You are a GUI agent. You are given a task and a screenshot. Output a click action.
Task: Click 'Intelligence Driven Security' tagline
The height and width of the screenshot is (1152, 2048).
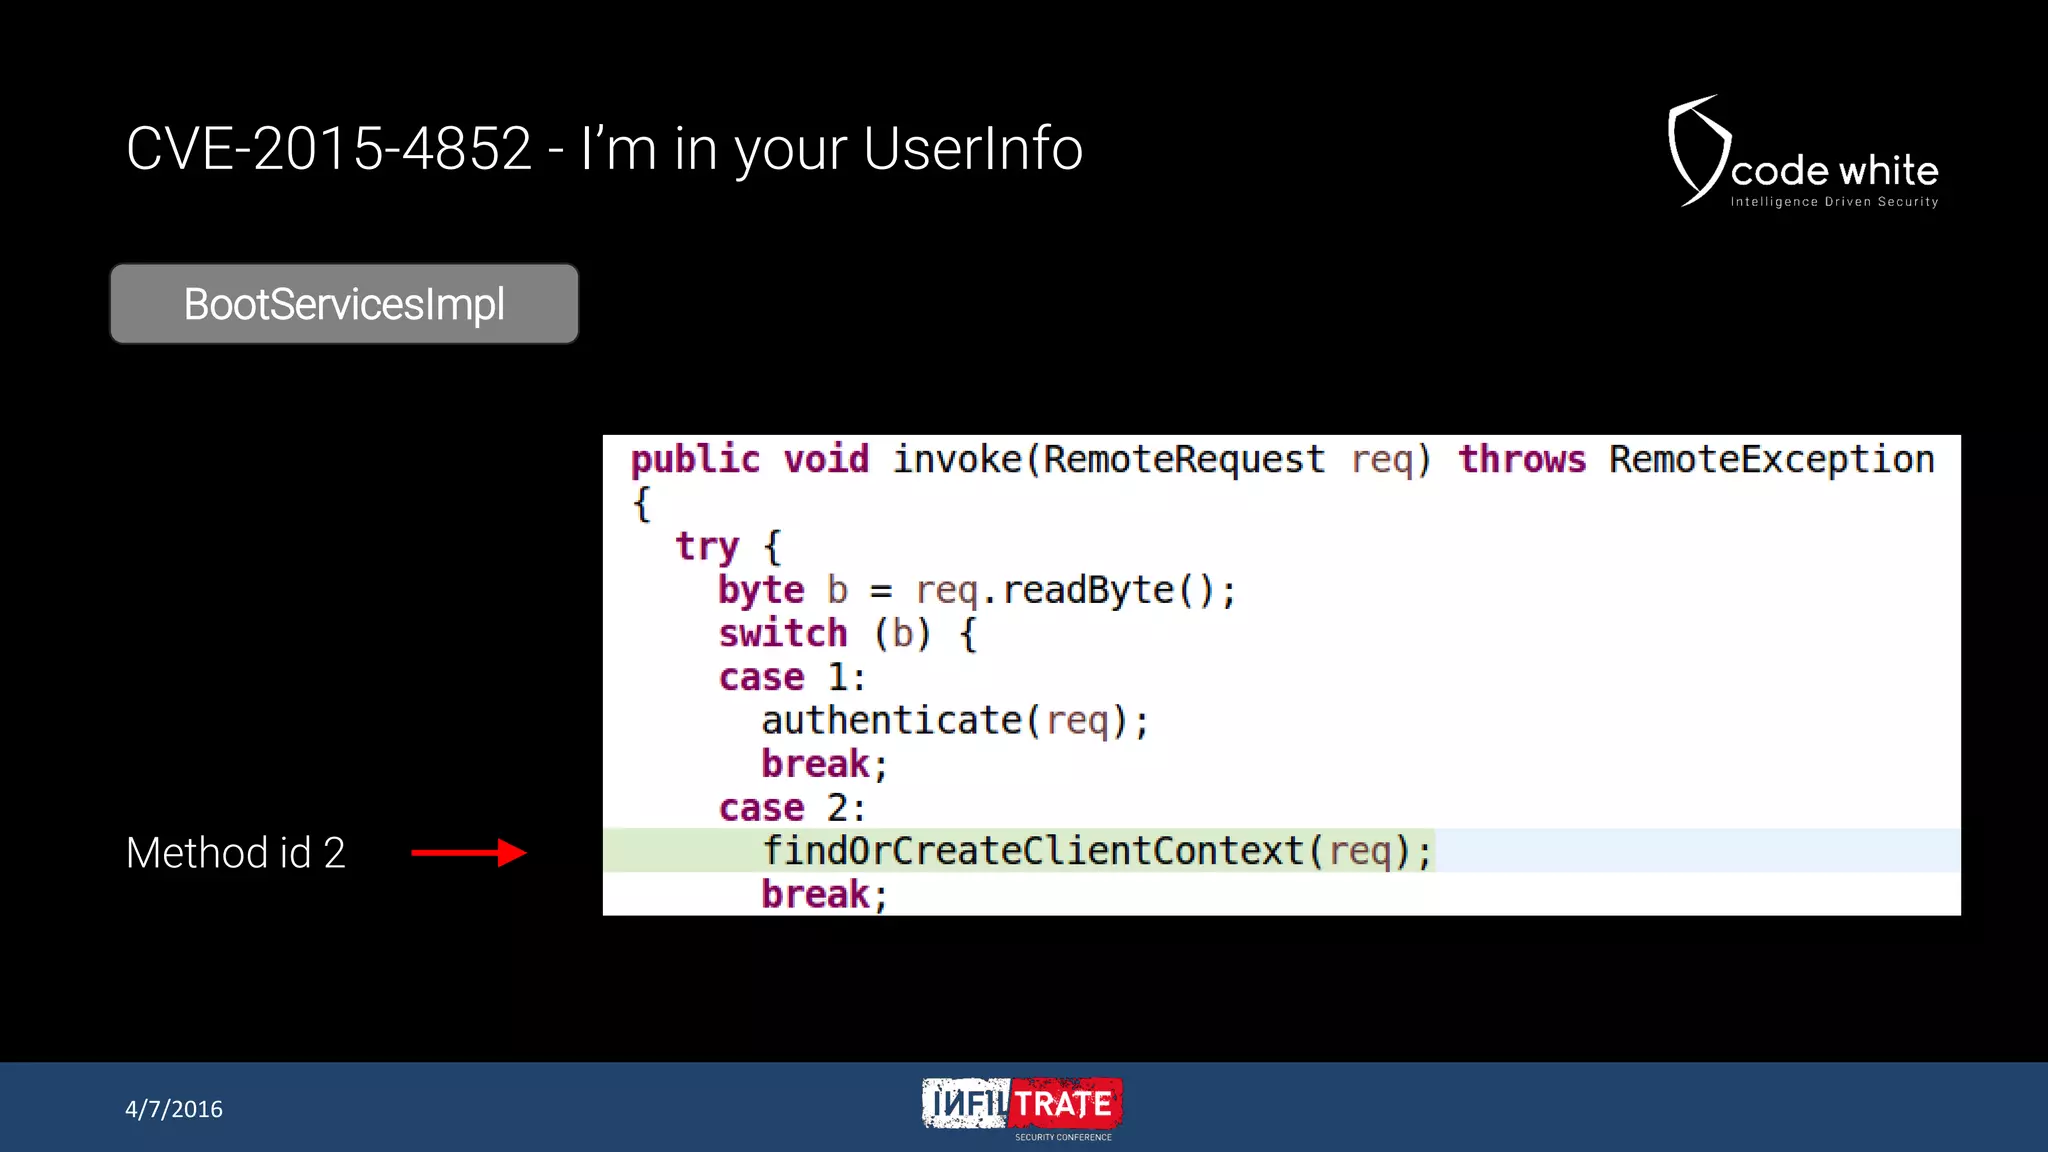[1834, 202]
